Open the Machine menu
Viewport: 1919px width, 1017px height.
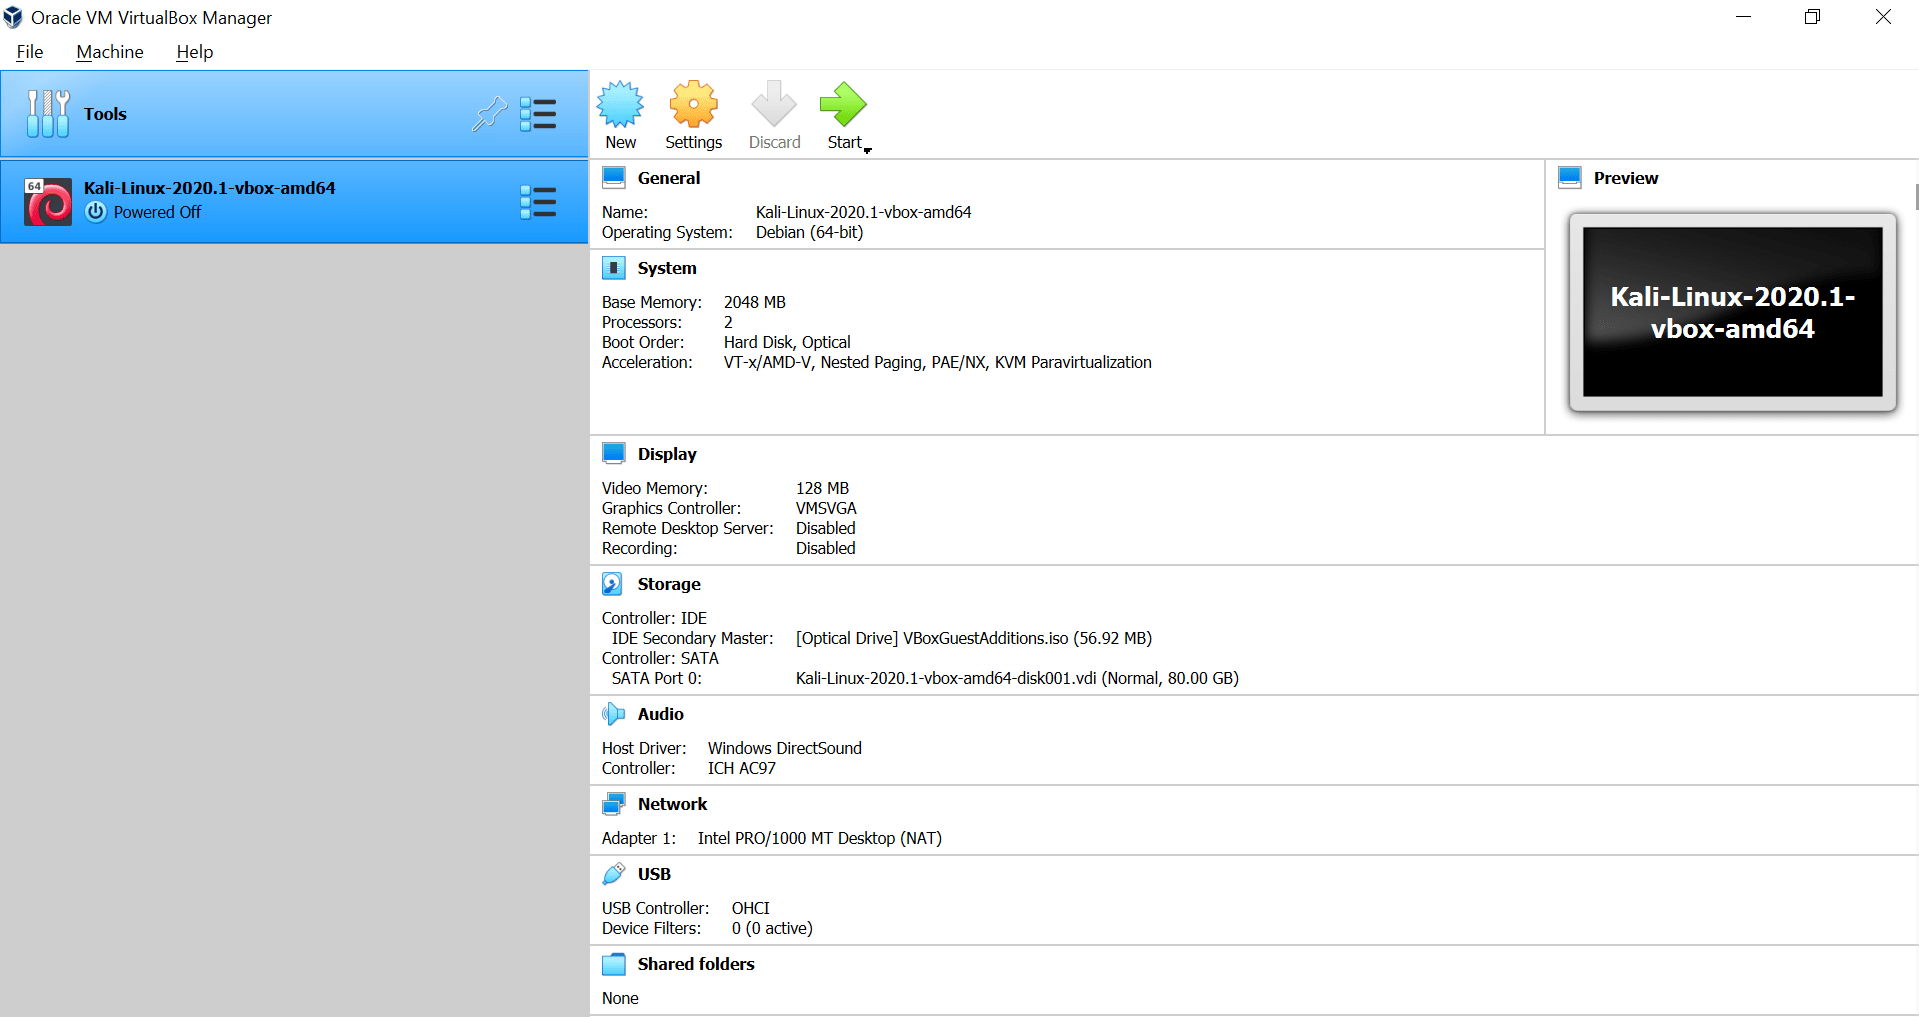point(110,52)
